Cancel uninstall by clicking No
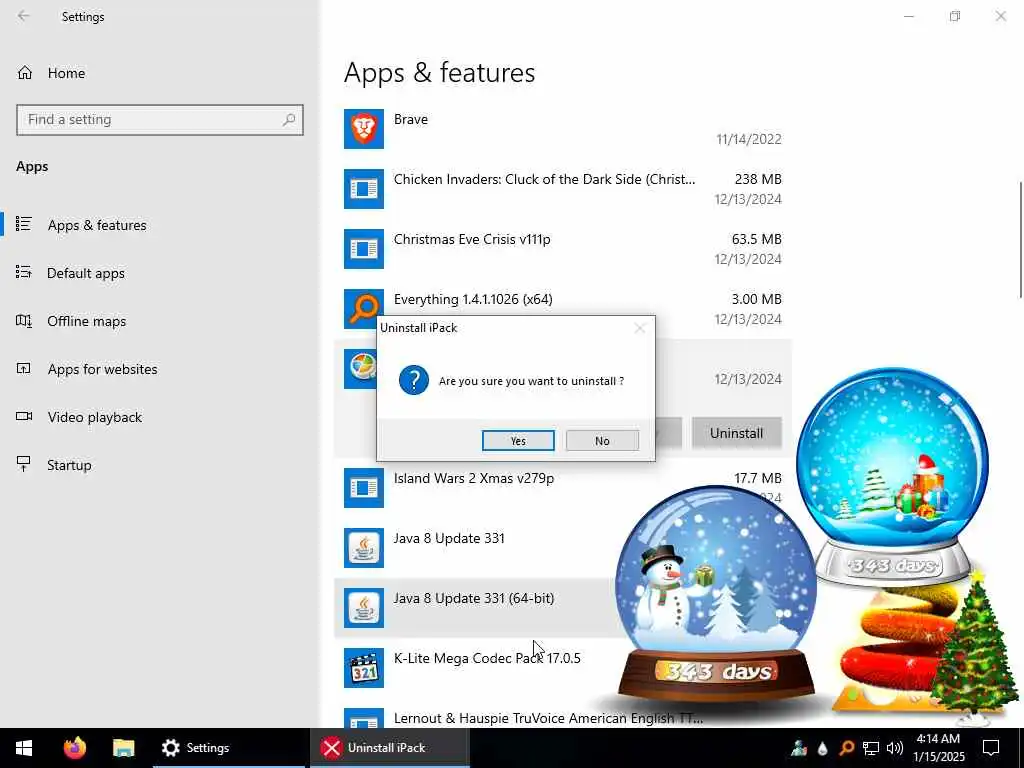 [x=602, y=441]
